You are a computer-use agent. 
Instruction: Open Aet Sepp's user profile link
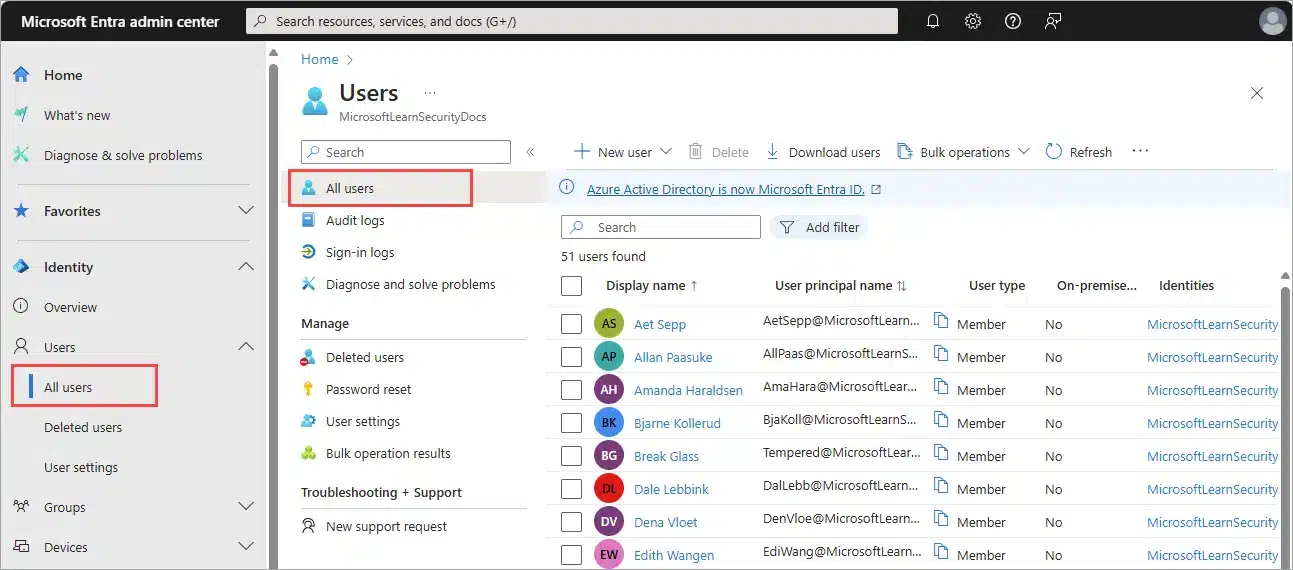click(x=660, y=324)
